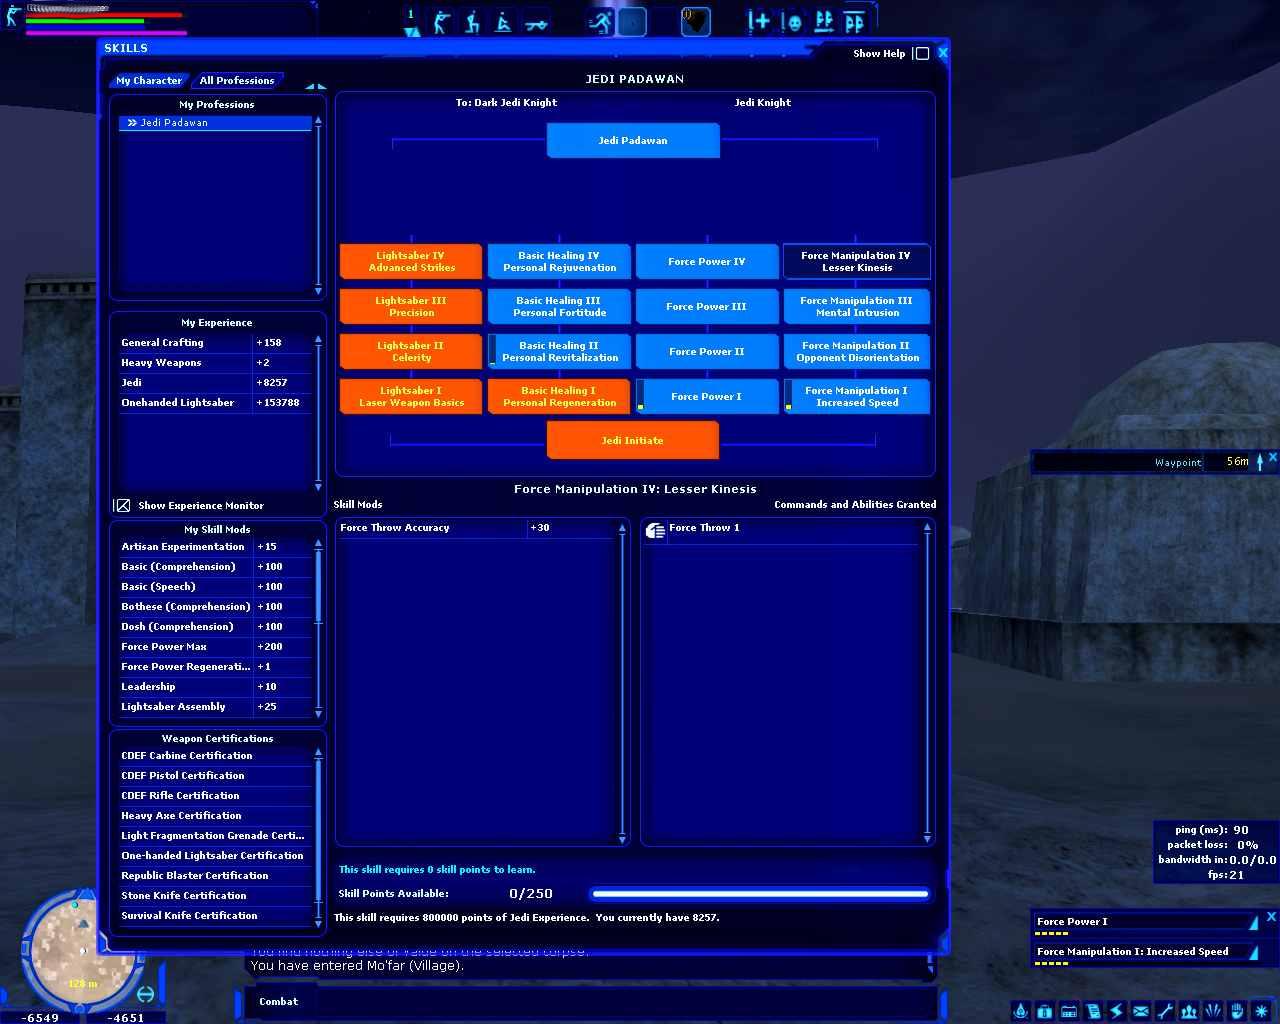Select the standing shooting posture icon

click(441, 22)
